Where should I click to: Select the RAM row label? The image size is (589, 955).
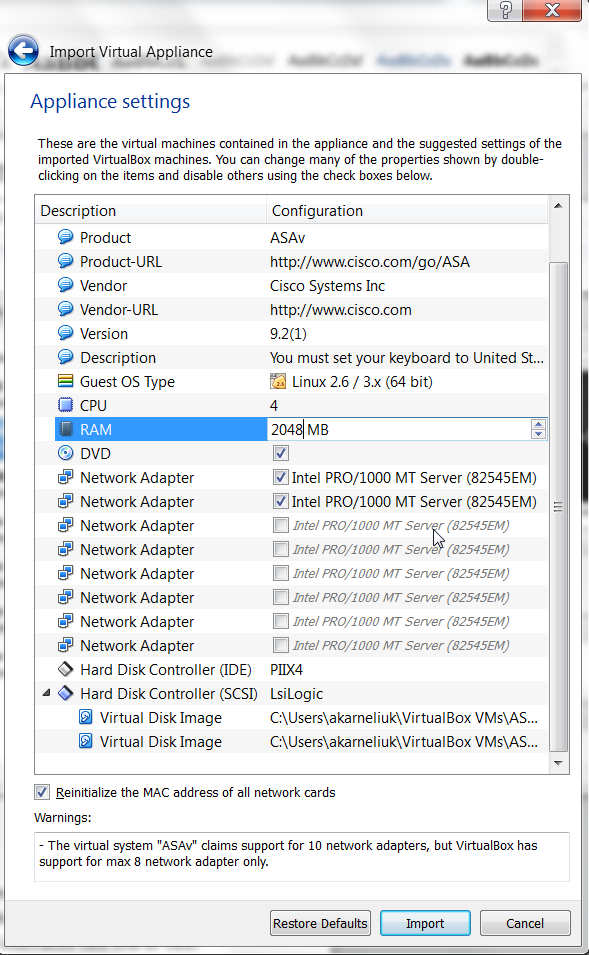[x=96, y=429]
